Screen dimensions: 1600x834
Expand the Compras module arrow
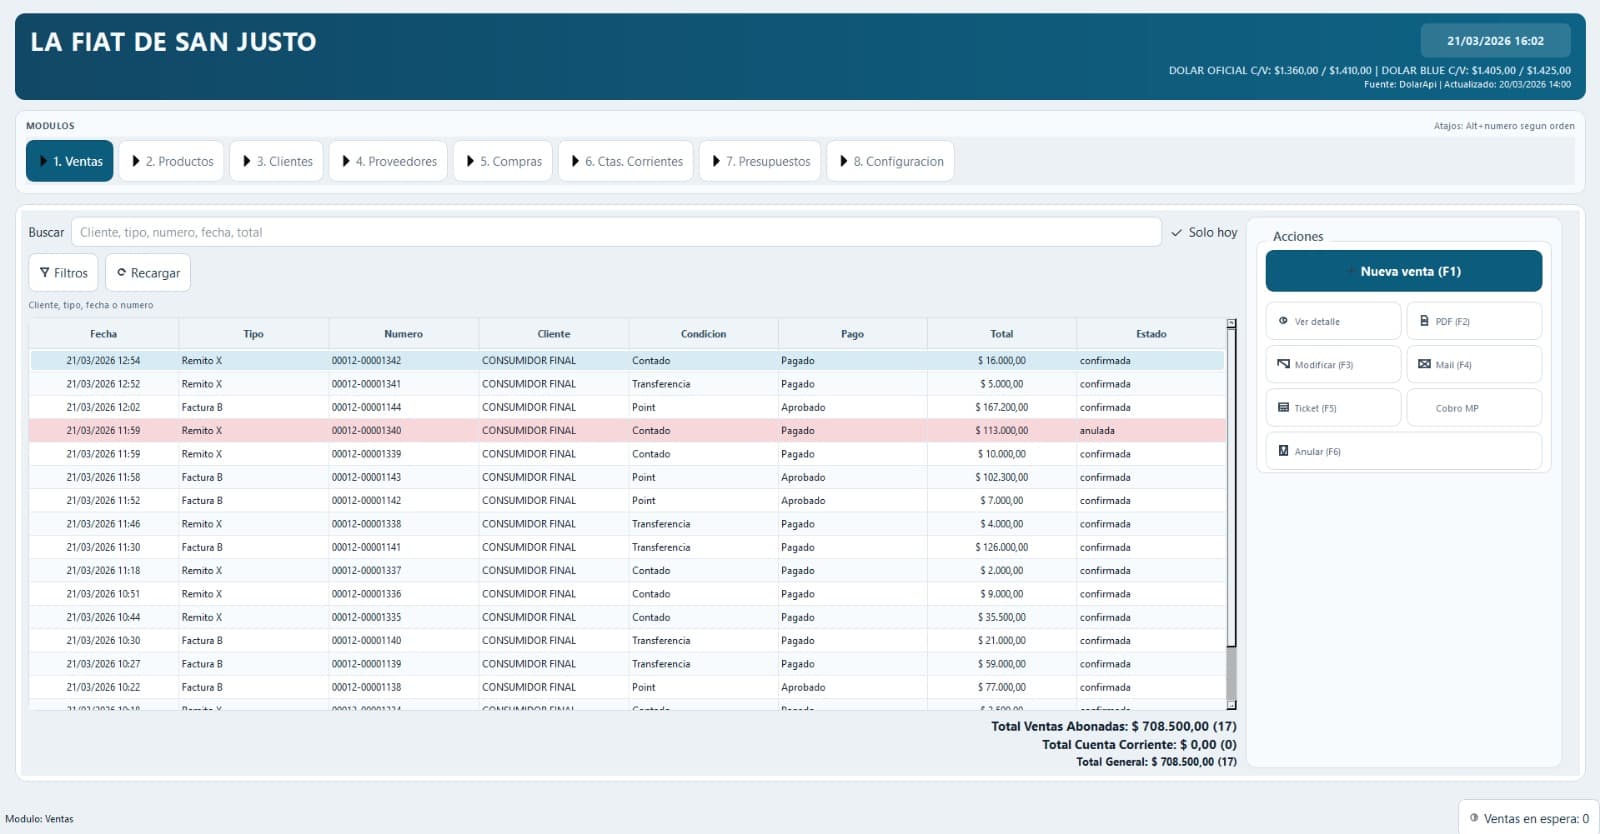coord(470,161)
